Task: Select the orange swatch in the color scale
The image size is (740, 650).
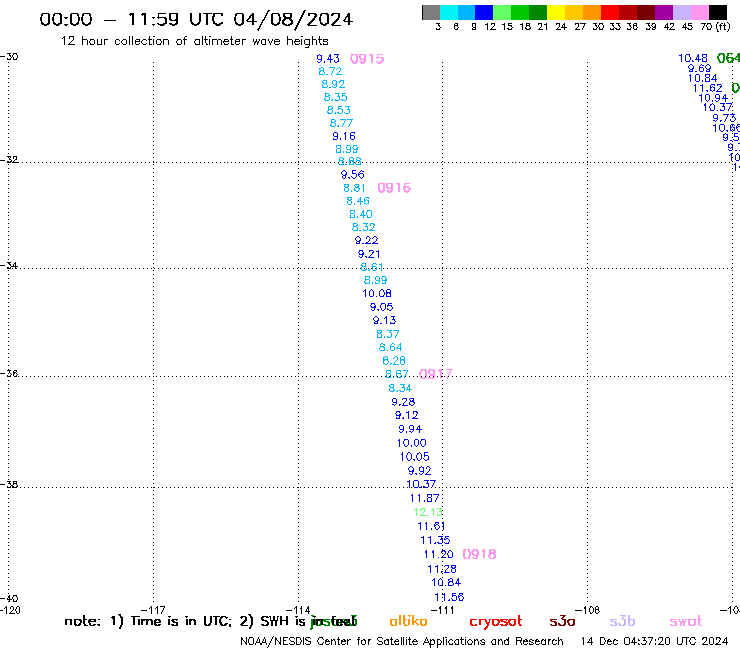Action: tap(592, 12)
